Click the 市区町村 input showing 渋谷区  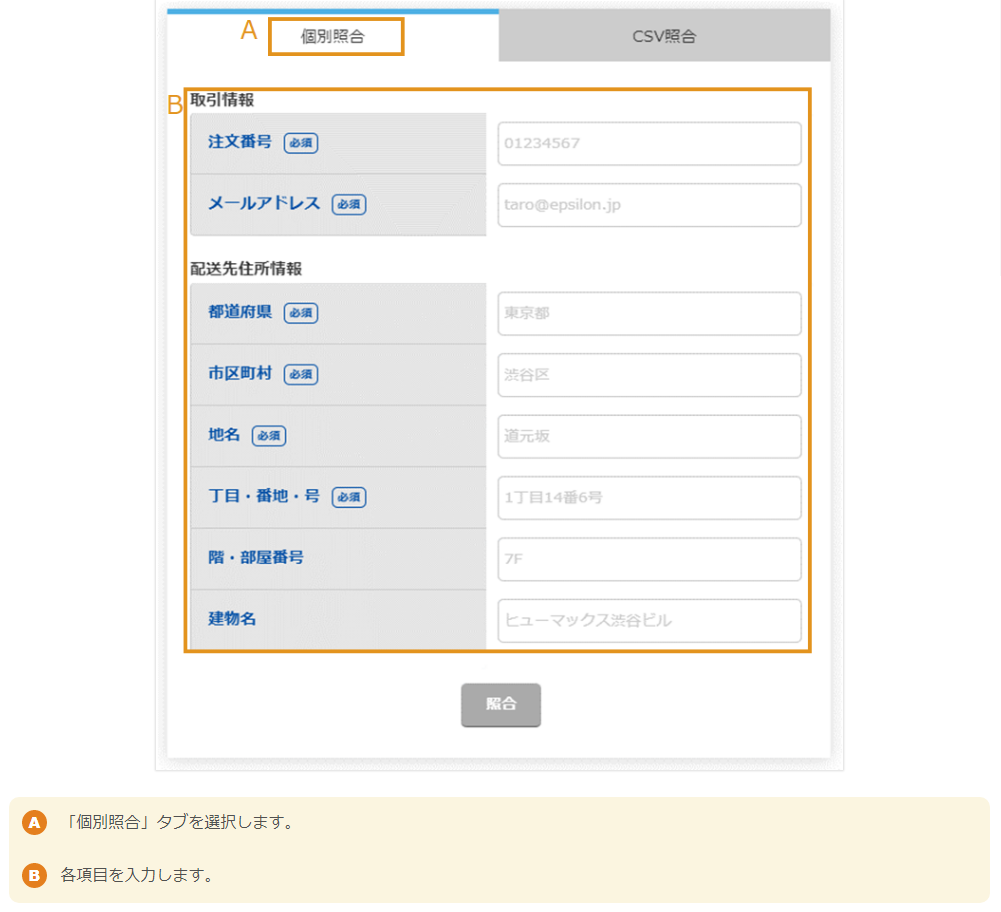click(x=648, y=375)
